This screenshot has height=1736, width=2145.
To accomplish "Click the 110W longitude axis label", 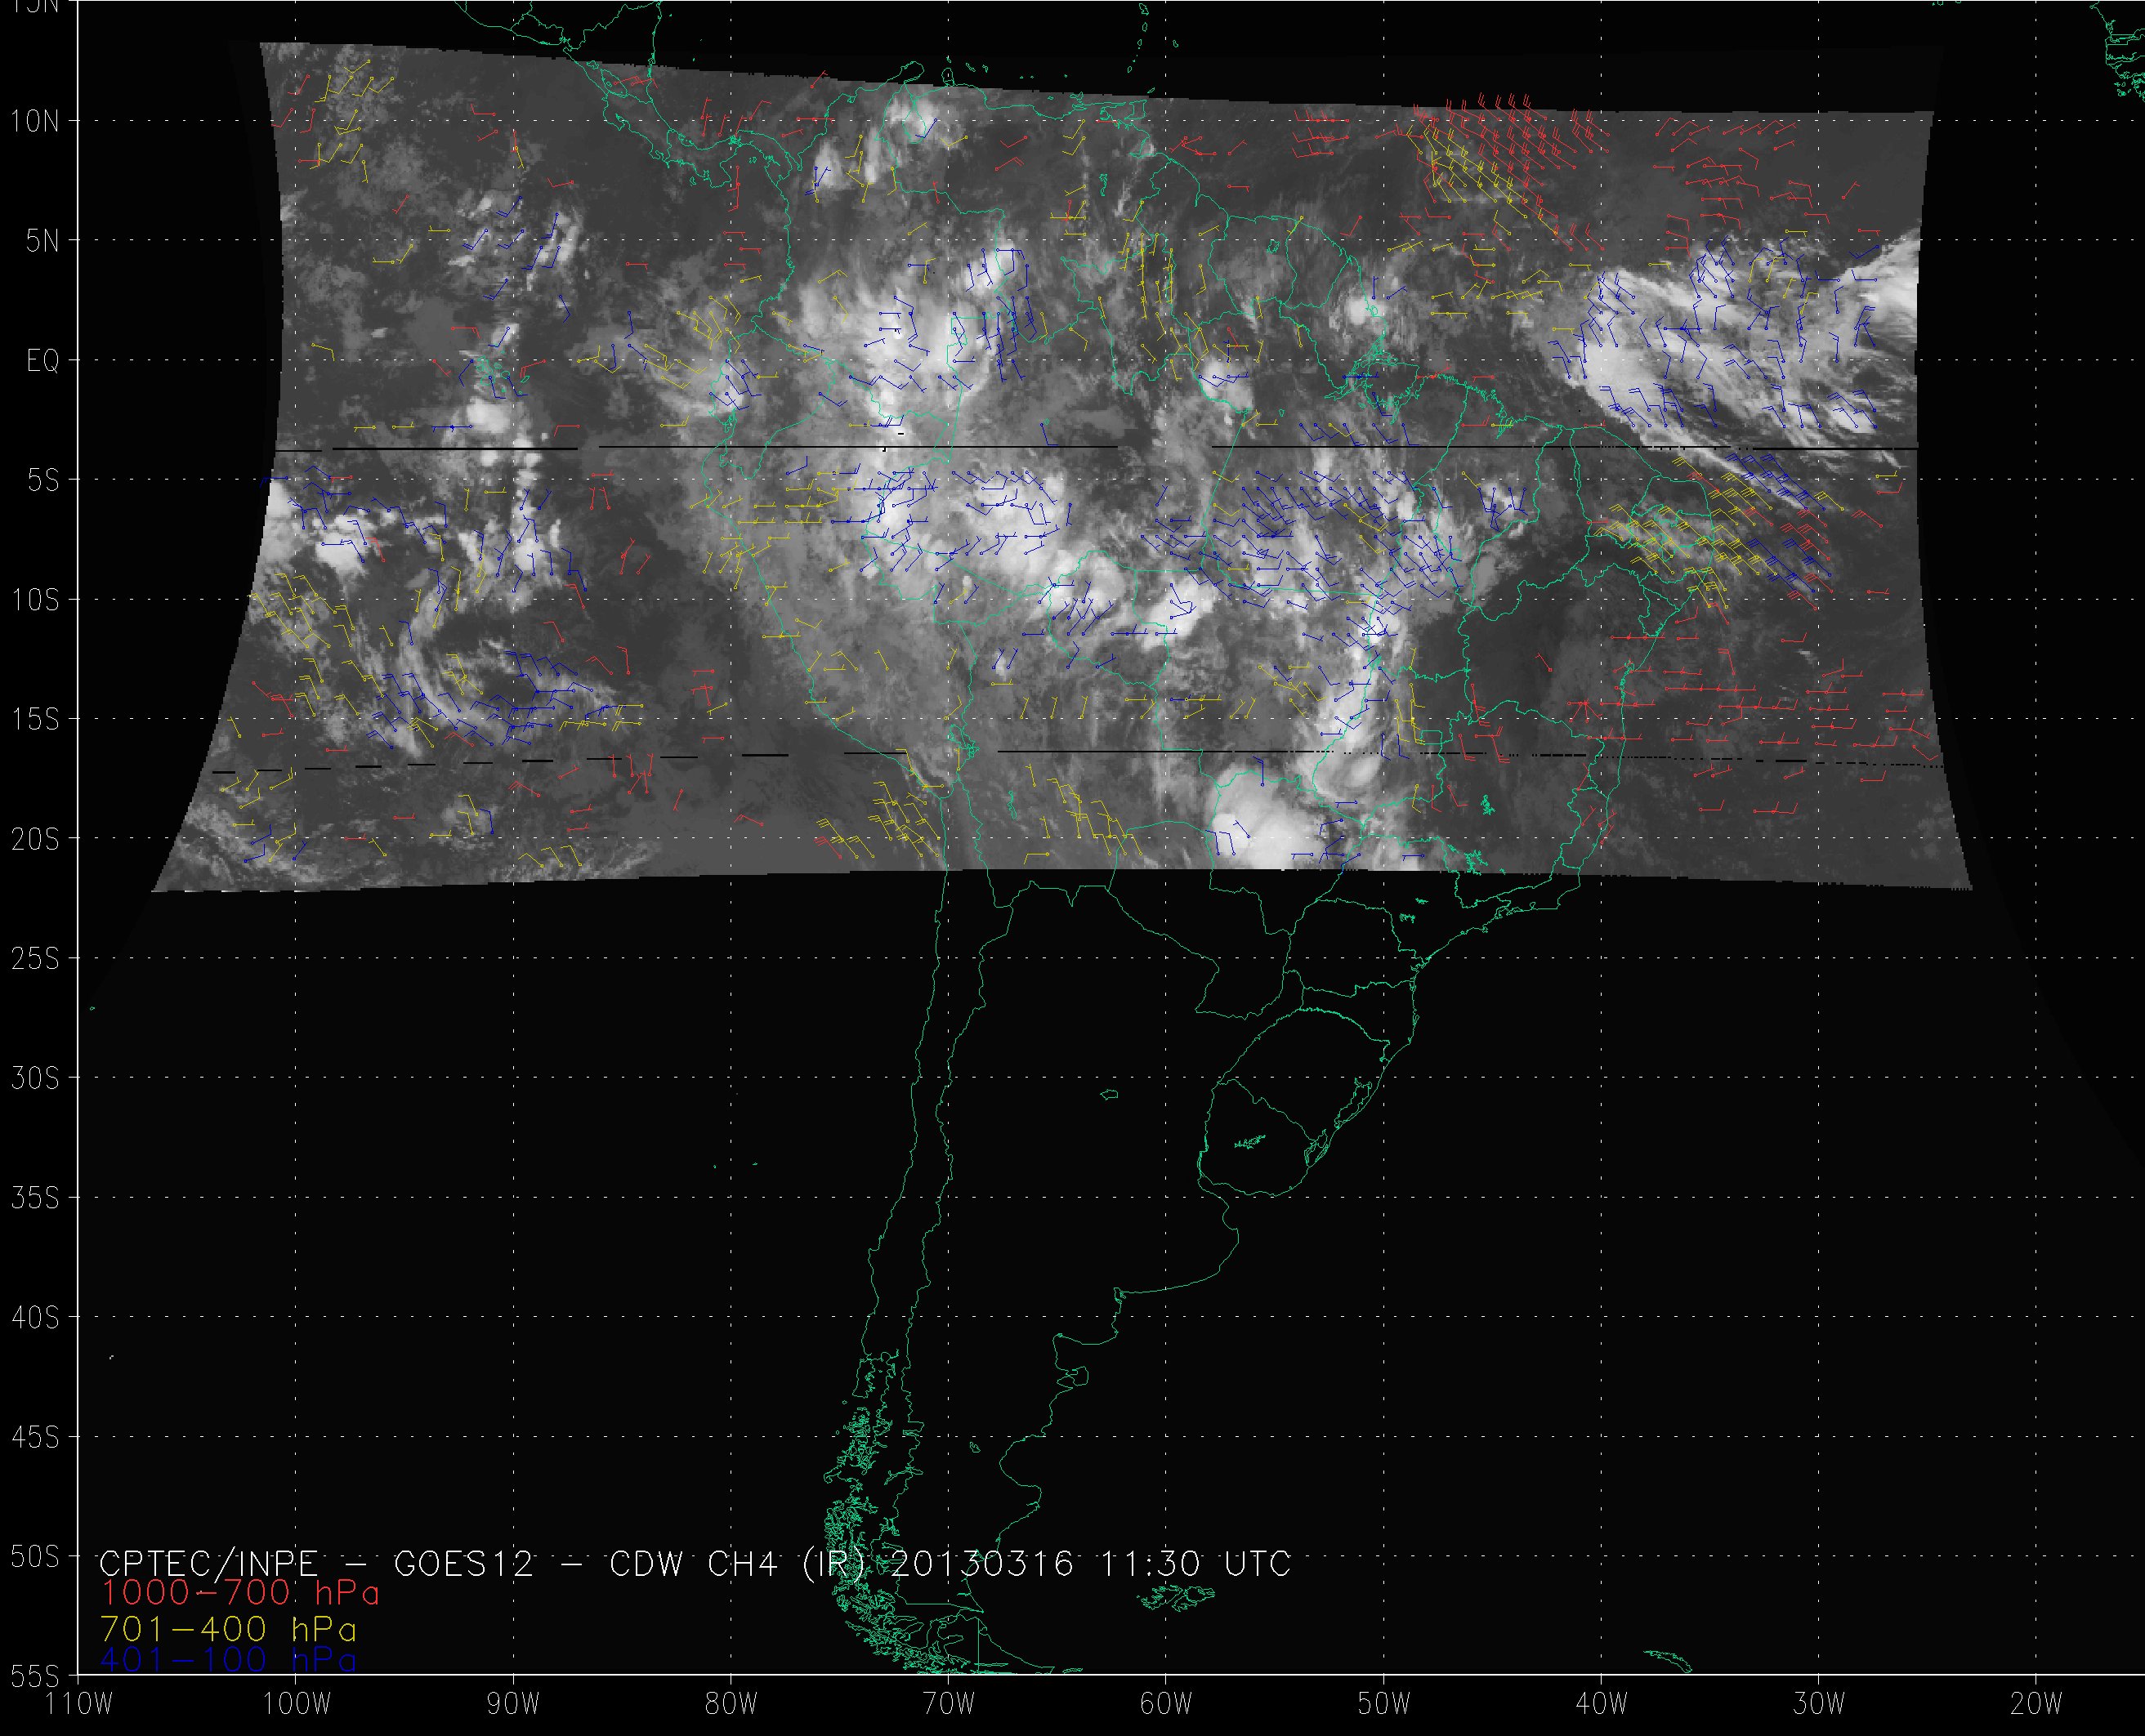I will pyautogui.click(x=80, y=1704).
